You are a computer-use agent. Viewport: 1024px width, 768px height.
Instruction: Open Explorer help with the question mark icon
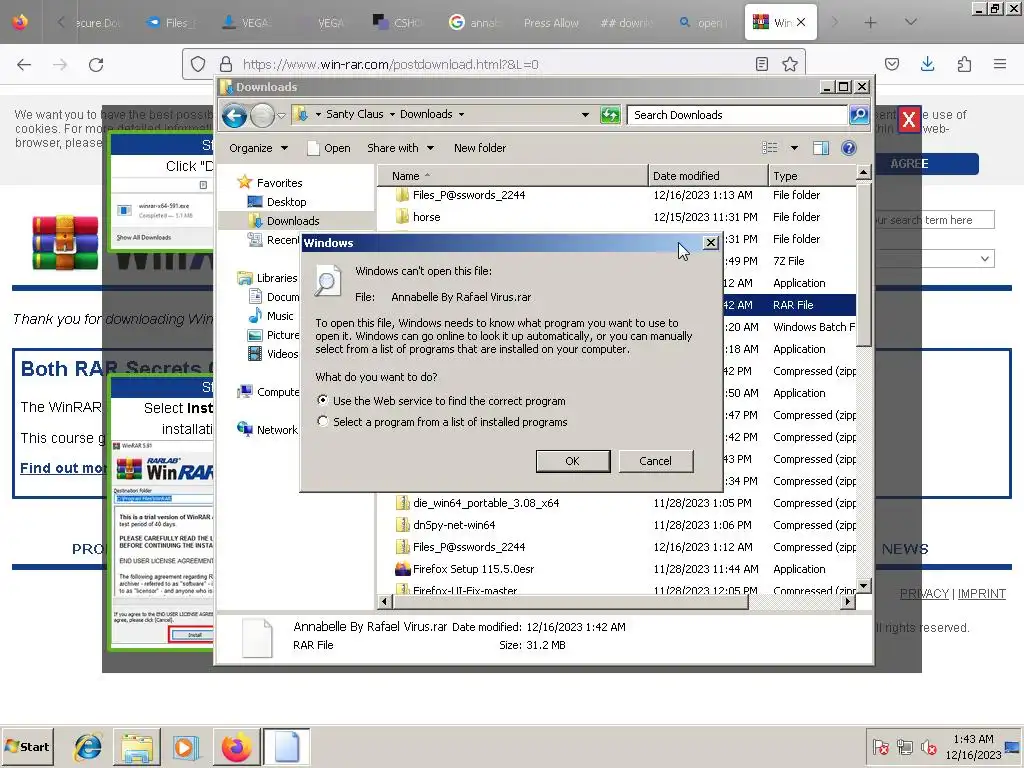pyautogui.click(x=848, y=148)
